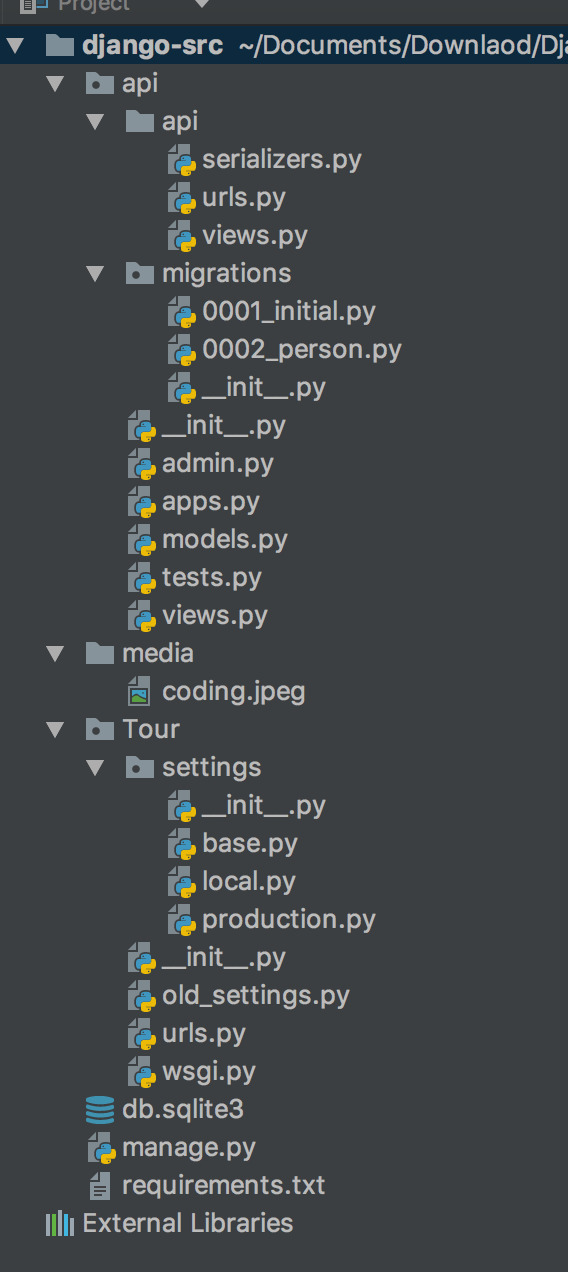Click the Python icon of api/api urls.py
The height and width of the screenshot is (1272, 568).
(x=181, y=198)
